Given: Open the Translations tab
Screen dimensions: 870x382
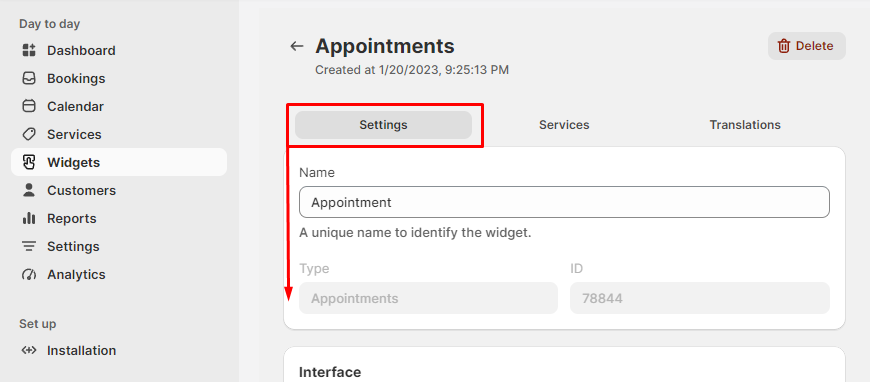Looking at the screenshot, I should point(745,125).
